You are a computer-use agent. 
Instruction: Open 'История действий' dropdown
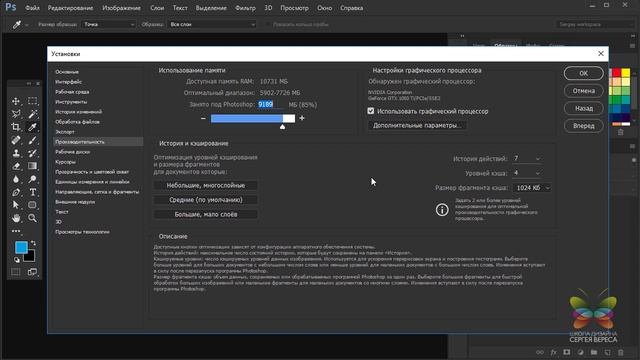(x=527, y=158)
